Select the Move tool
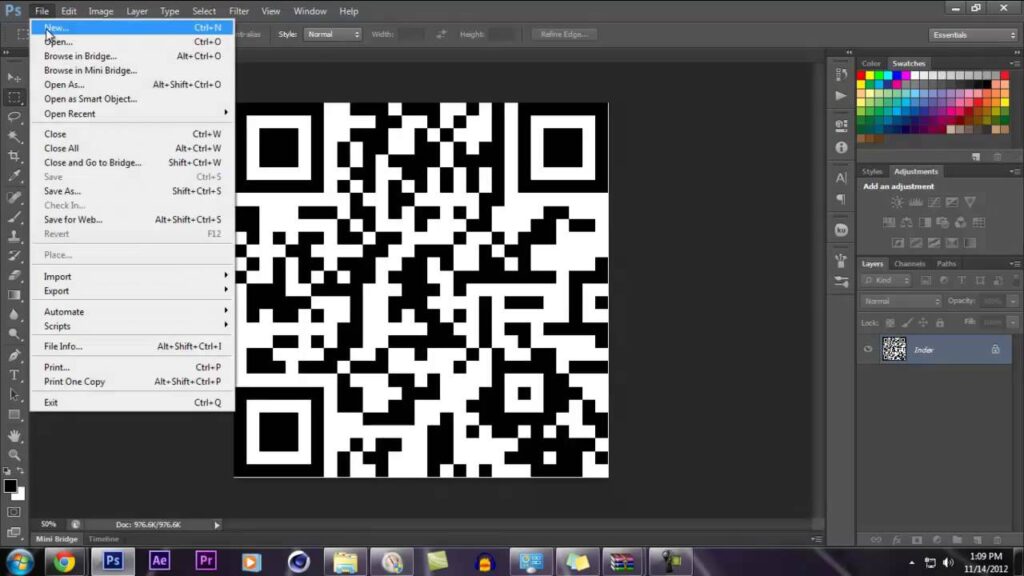The image size is (1024, 576). tap(14, 78)
